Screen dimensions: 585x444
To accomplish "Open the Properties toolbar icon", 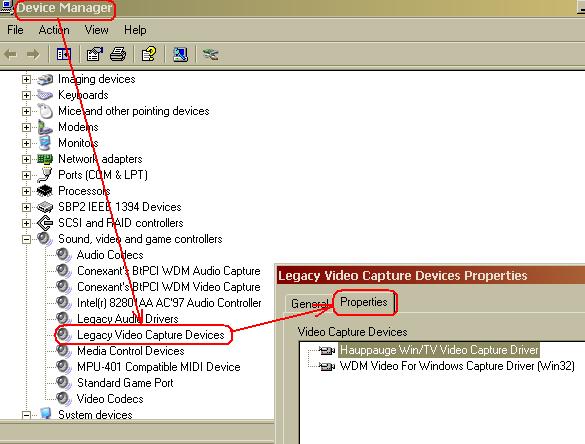I will [x=95, y=54].
